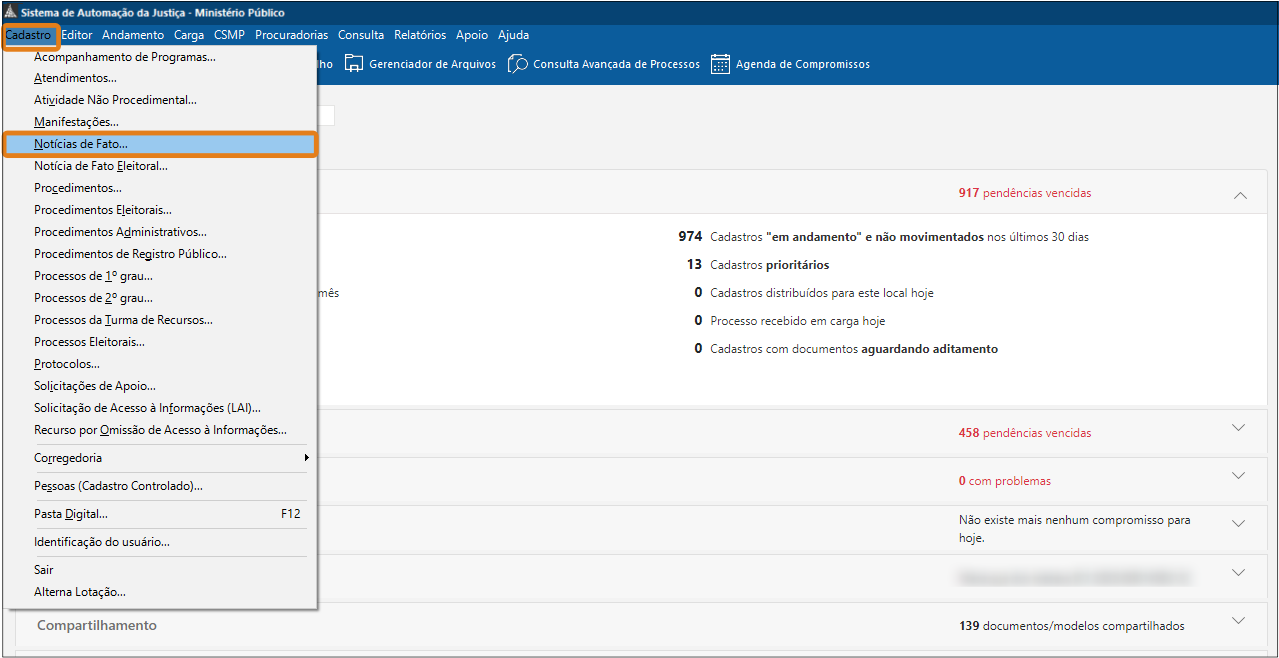Expand the Corregedoria submenu
The image size is (1279, 658).
(160, 458)
